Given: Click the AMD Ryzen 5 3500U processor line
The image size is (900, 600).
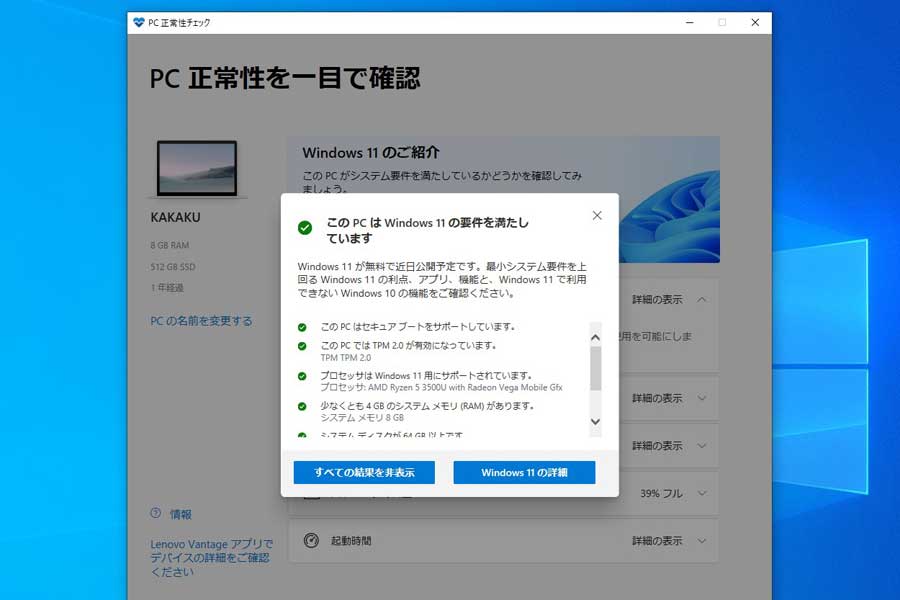Looking at the screenshot, I should 441,388.
